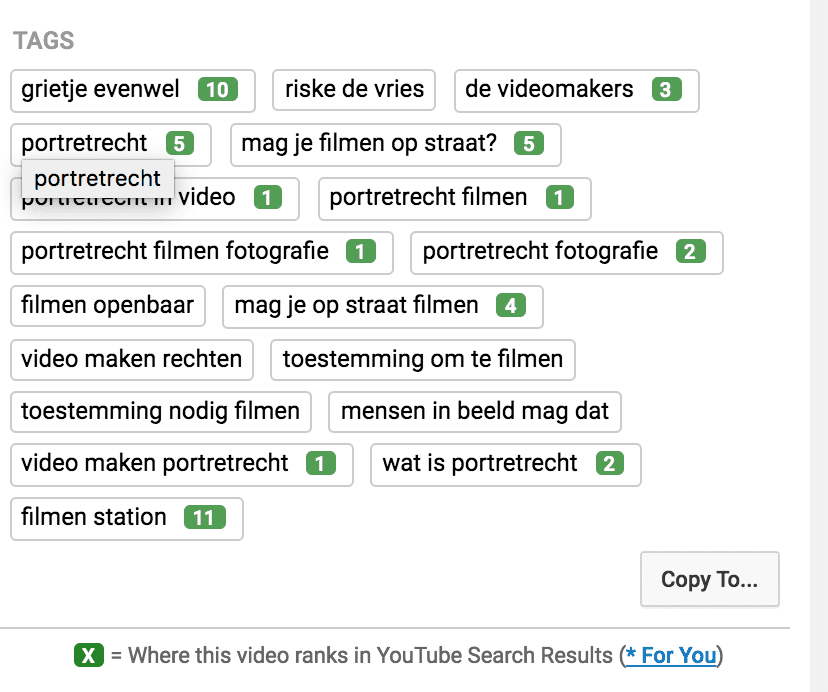Click the 'toestemming om te filmen' tag

pos(423,359)
